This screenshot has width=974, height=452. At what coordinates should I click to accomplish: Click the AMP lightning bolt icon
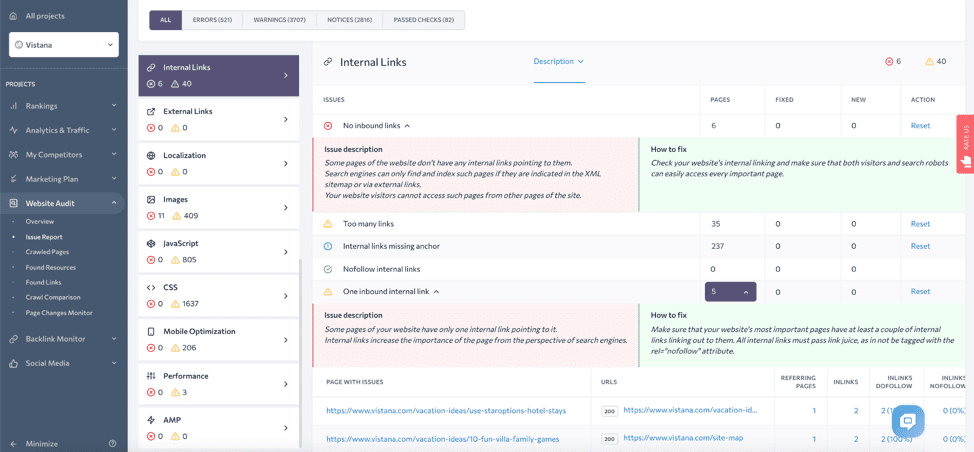pos(150,420)
